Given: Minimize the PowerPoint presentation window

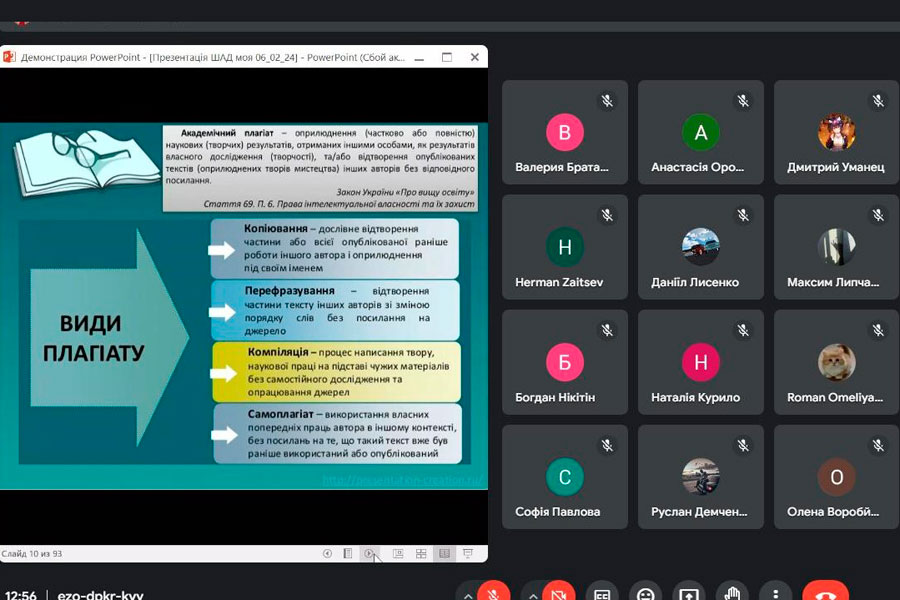Looking at the screenshot, I should click(x=420, y=57).
